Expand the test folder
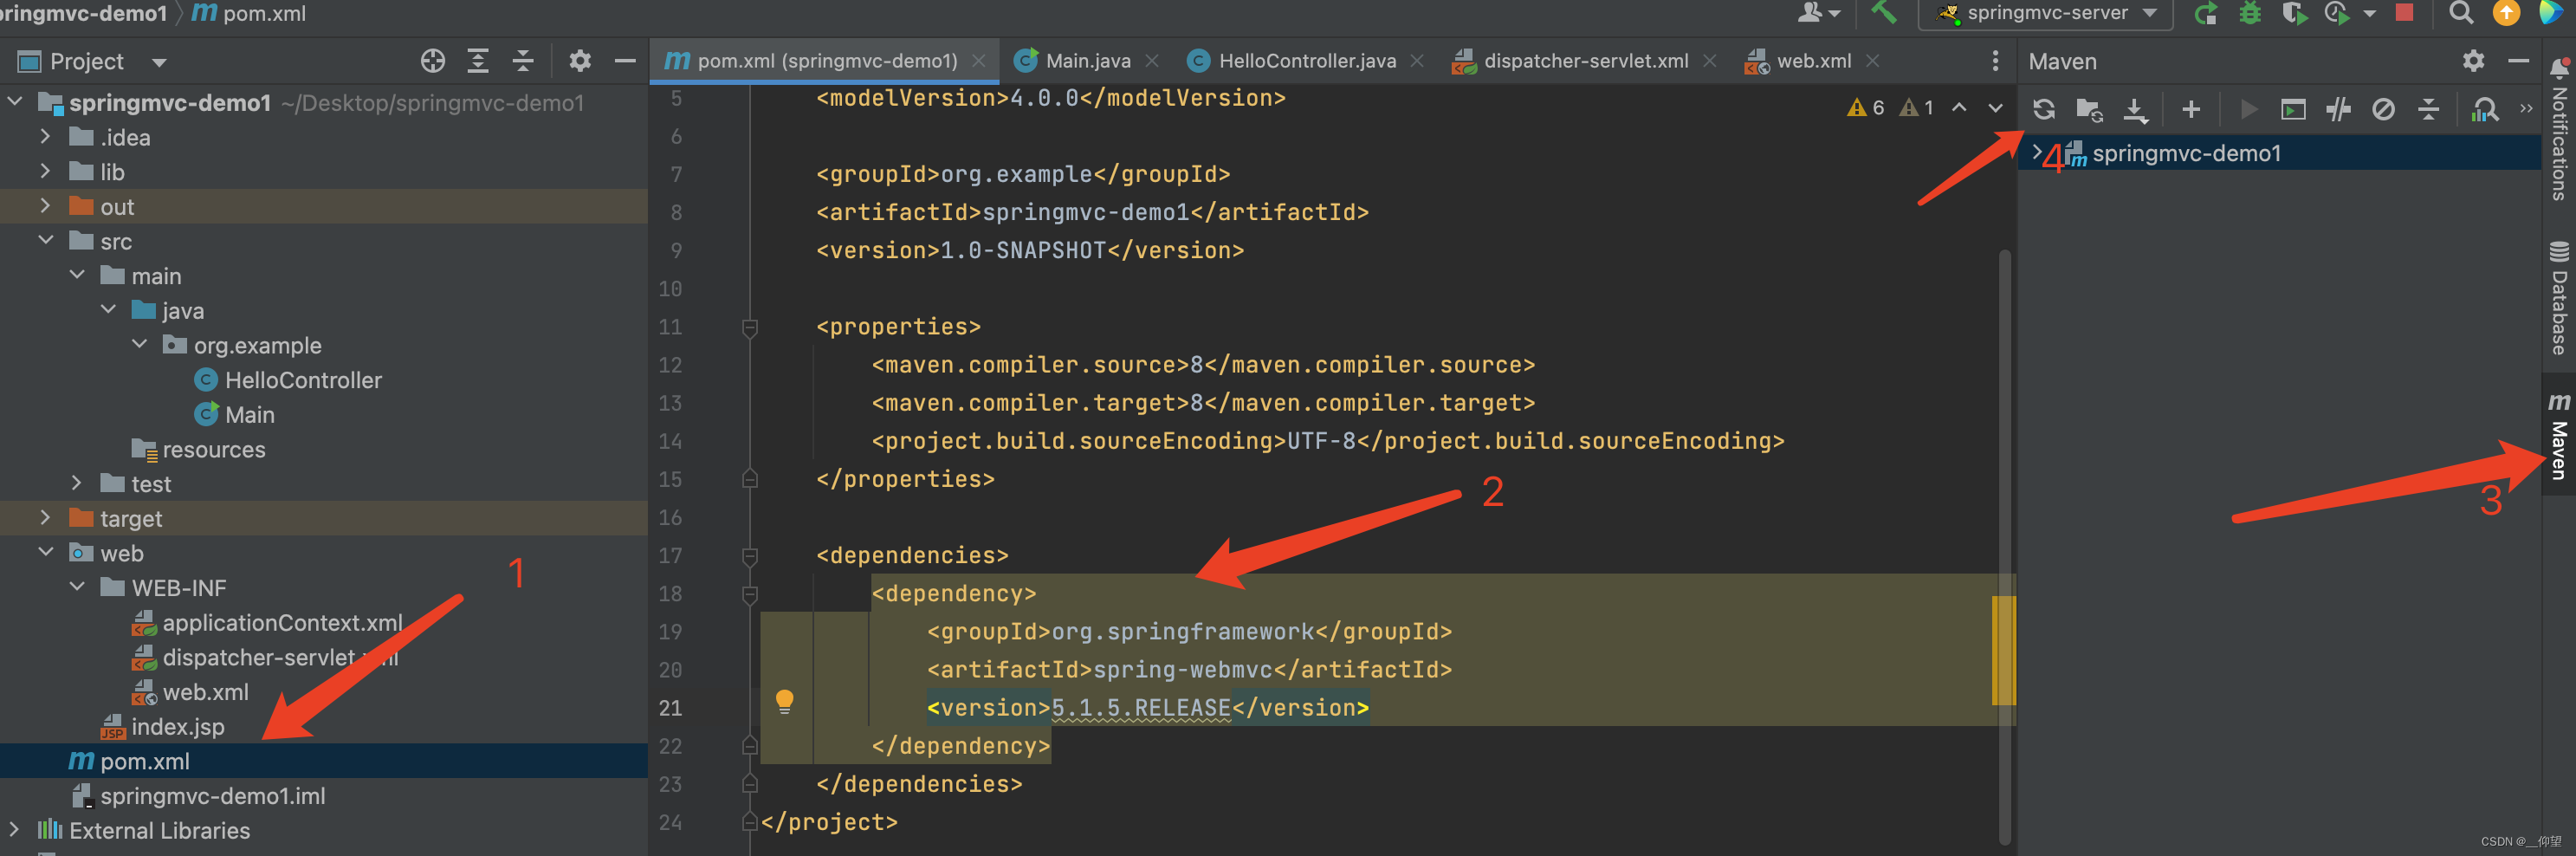The height and width of the screenshot is (856, 2576). coord(76,483)
